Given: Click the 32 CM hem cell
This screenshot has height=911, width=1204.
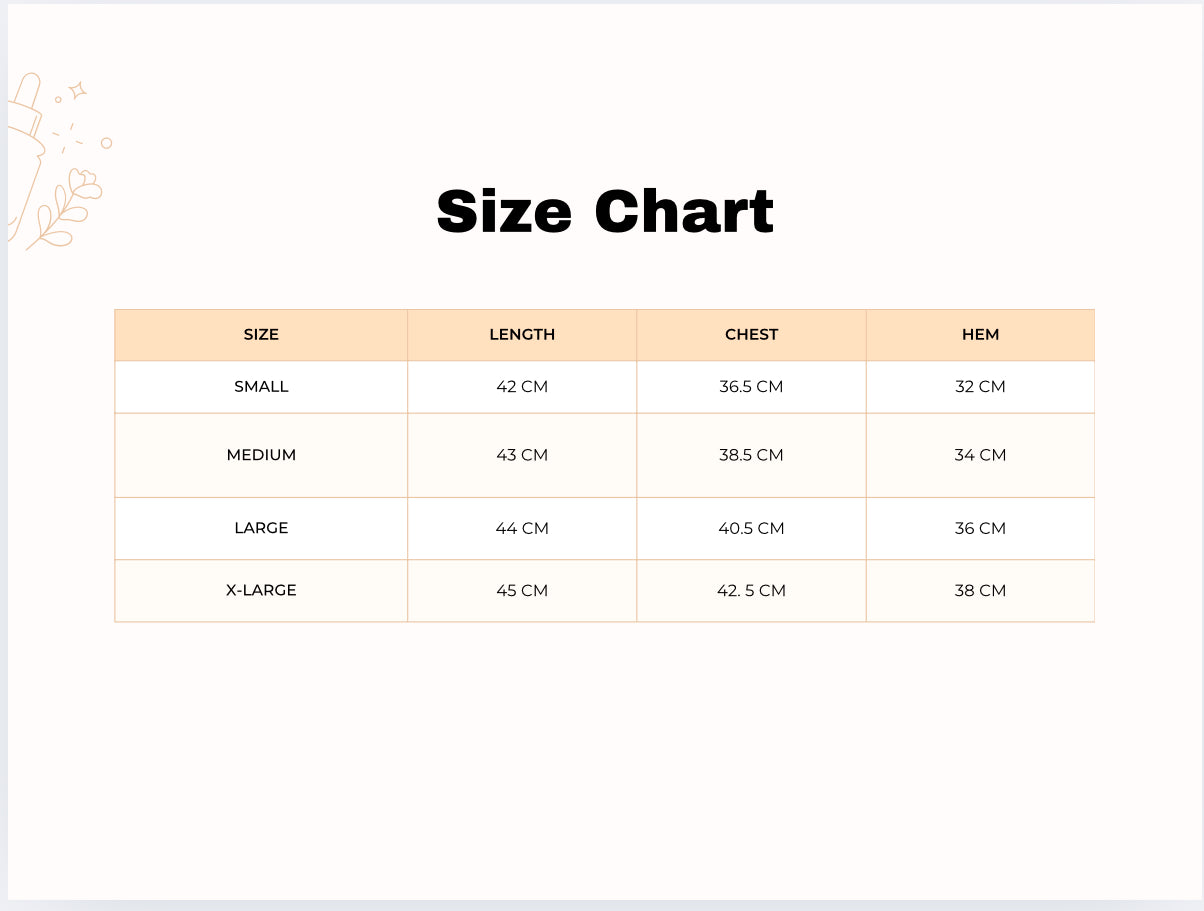Looking at the screenshot, I should (x=980, y=387).
